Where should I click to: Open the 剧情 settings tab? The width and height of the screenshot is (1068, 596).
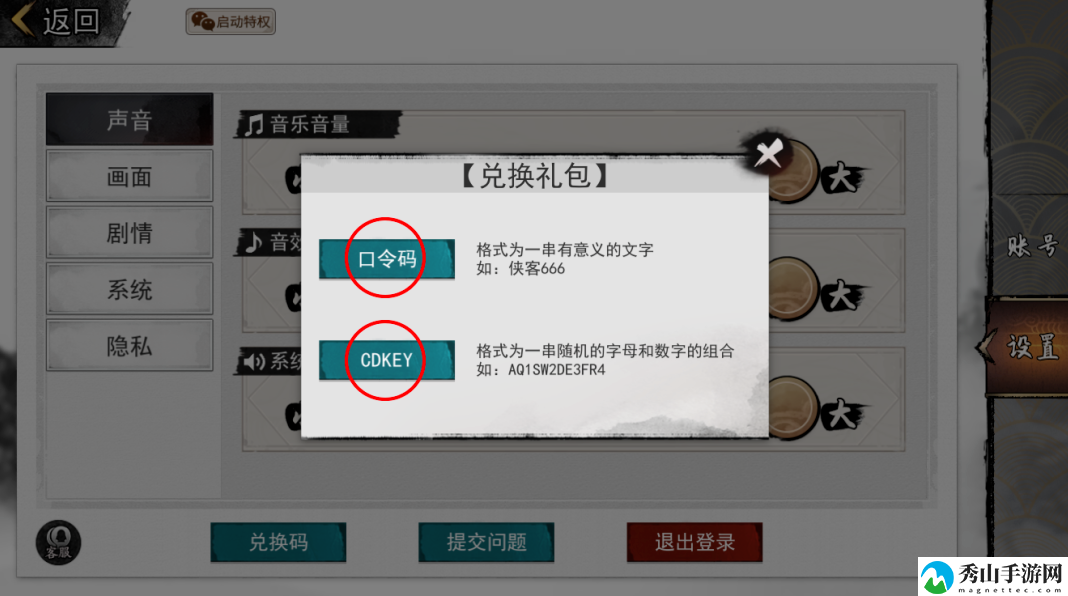coord(129,233)
